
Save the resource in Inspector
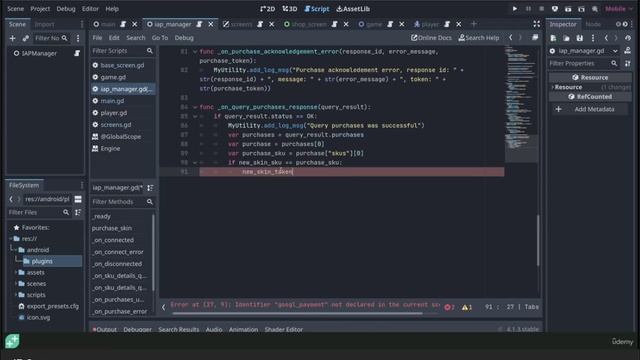click(x=580, y=38)
